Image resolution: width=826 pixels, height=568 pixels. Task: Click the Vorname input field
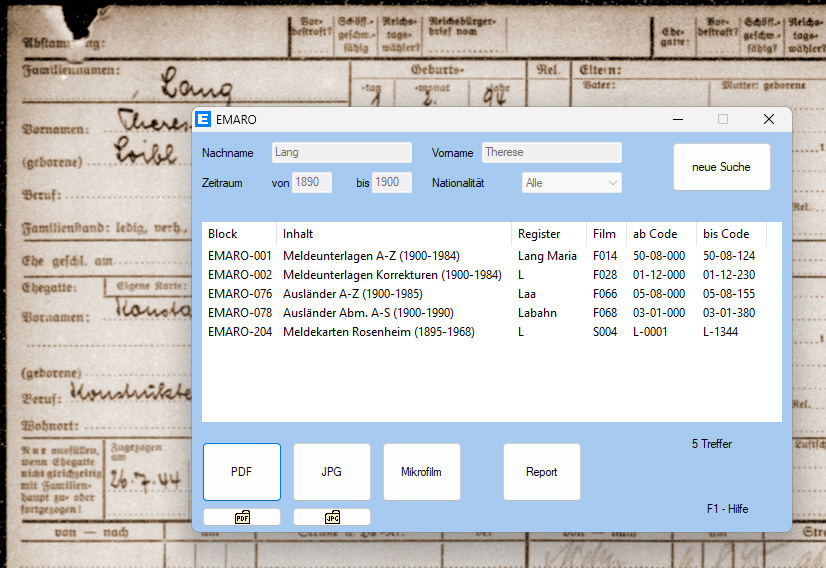551,152
